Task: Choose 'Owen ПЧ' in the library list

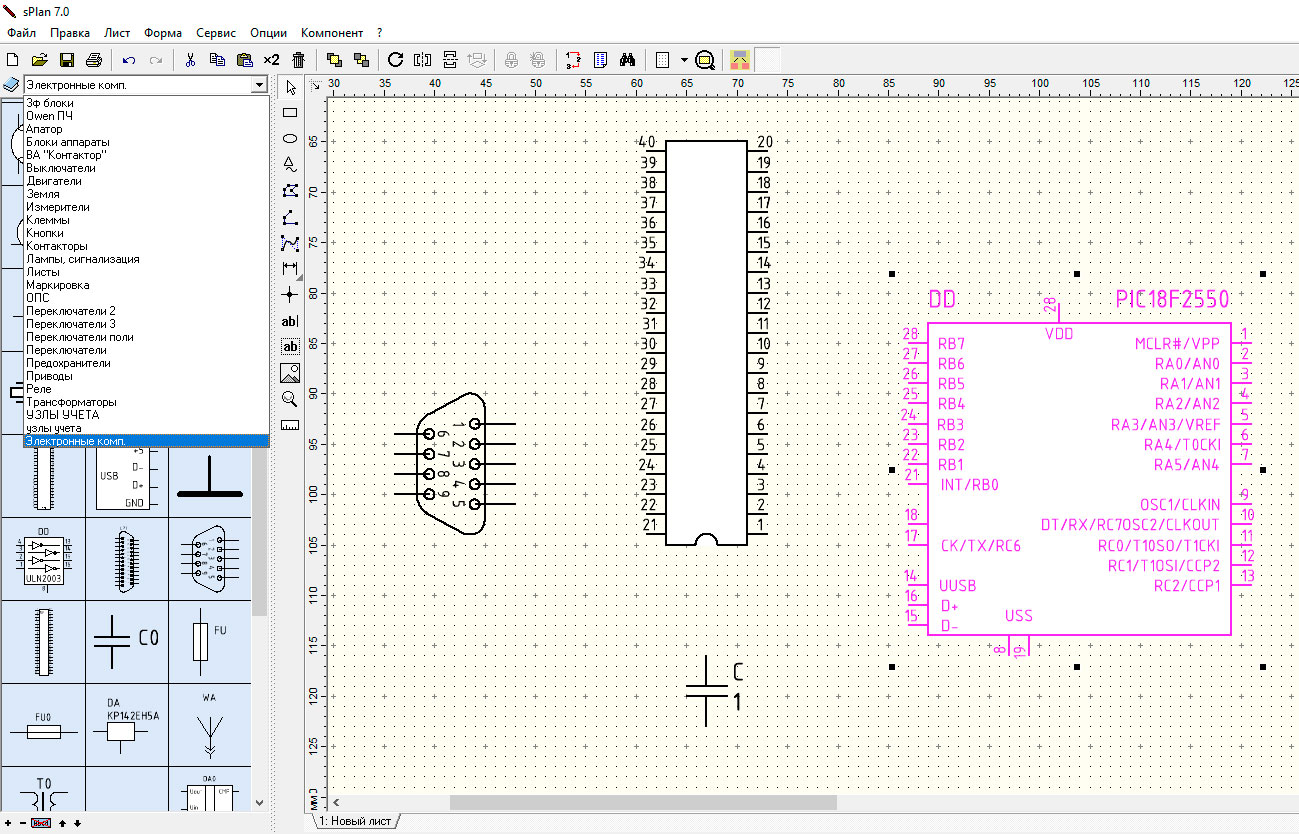Action: click(147, 116)
